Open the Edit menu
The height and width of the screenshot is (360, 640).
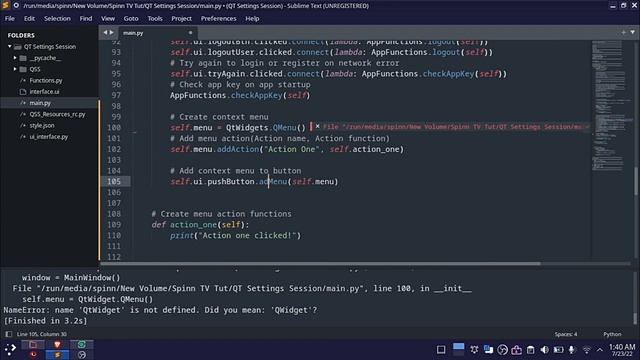click(29, 18)
